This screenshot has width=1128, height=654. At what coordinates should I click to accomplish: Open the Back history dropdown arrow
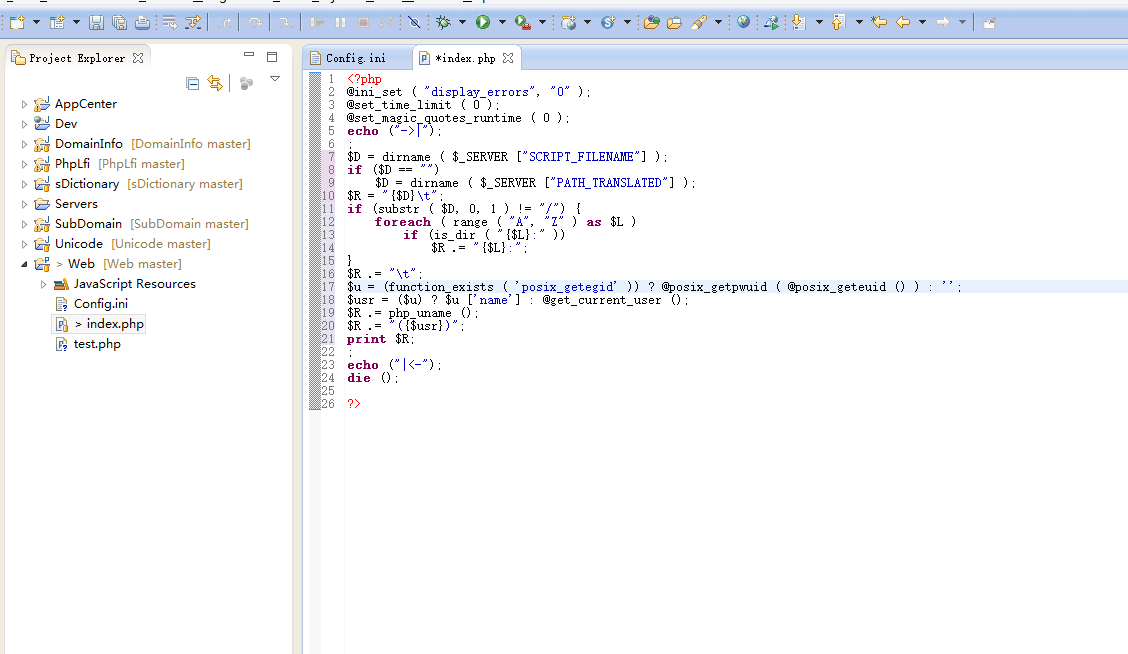coord(922,22)
